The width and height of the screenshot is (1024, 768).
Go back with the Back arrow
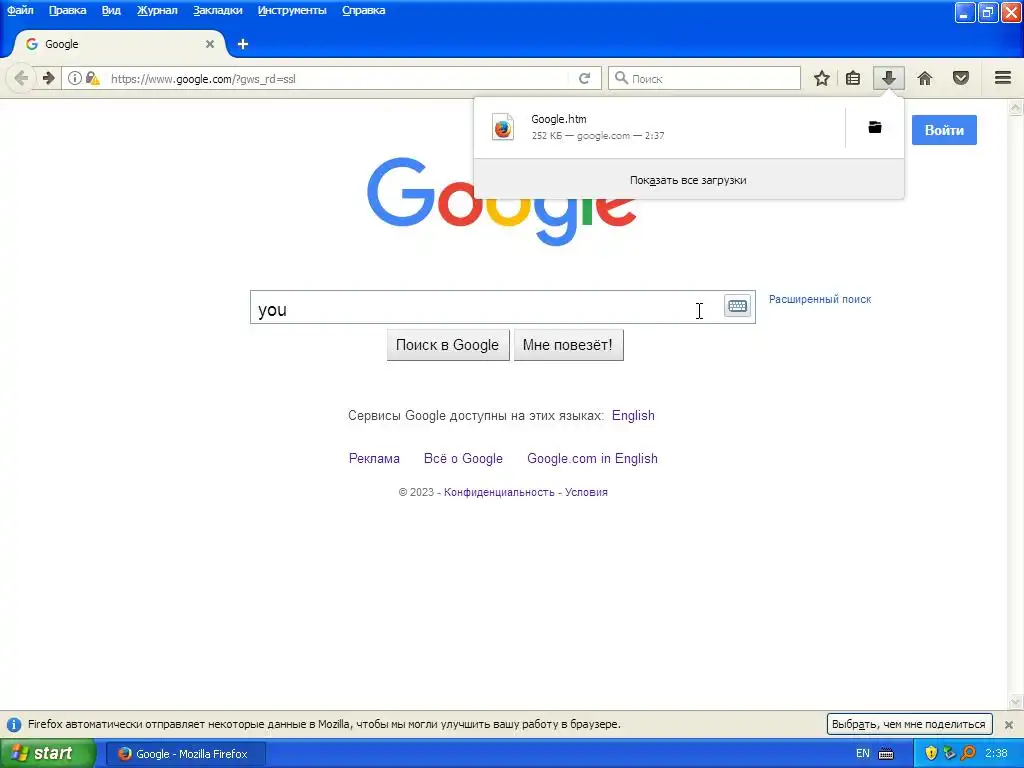pos(21,78)
